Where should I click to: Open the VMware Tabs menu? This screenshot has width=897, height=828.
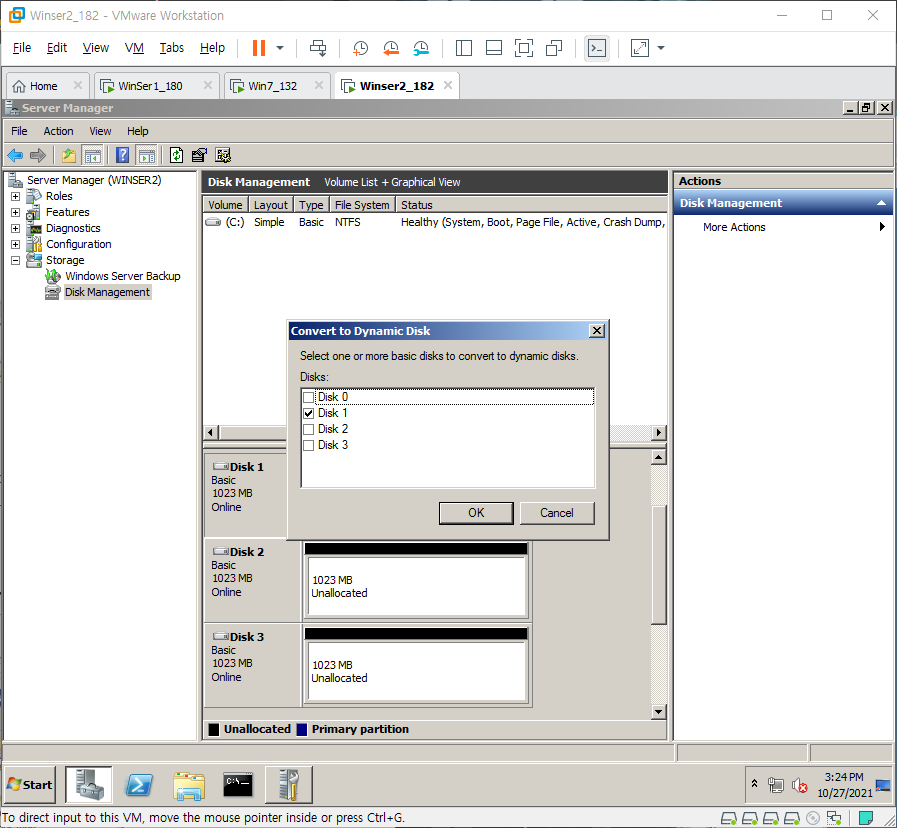click(x=172, y=48)
